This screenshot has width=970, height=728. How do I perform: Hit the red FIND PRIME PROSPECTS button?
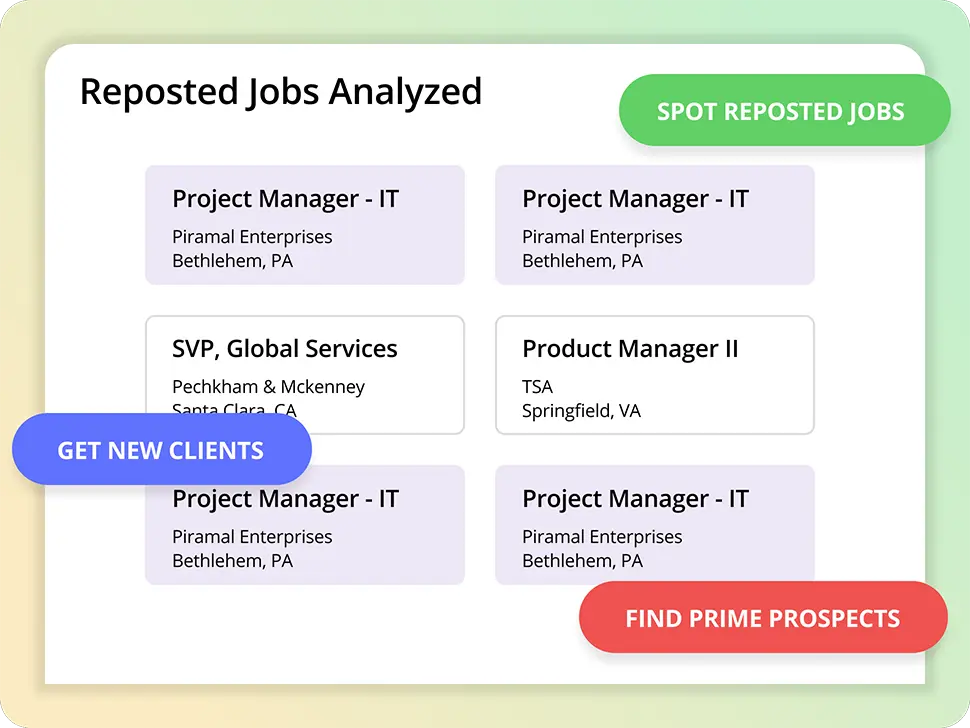(x=763, y=617)
